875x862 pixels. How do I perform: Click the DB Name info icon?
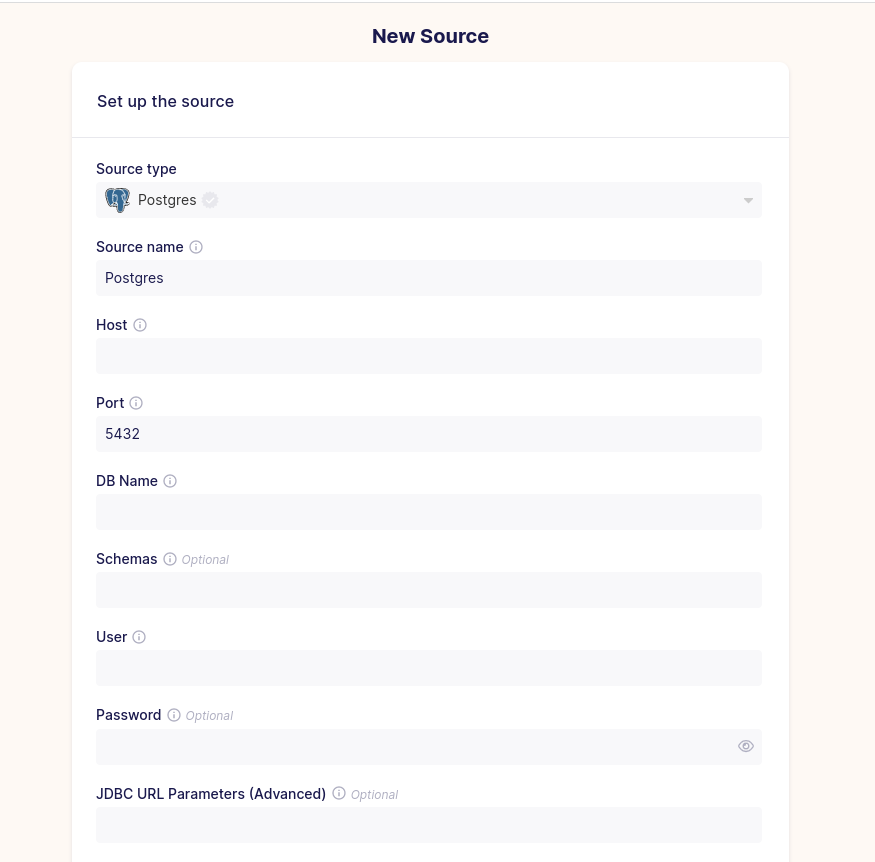[170, 481]
